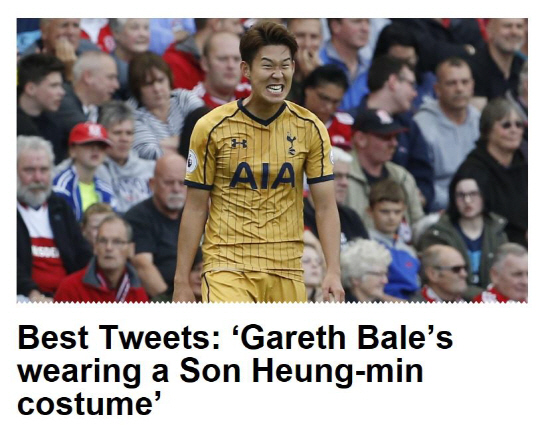Click the footballer photo thumbnail

coord(272,160)
